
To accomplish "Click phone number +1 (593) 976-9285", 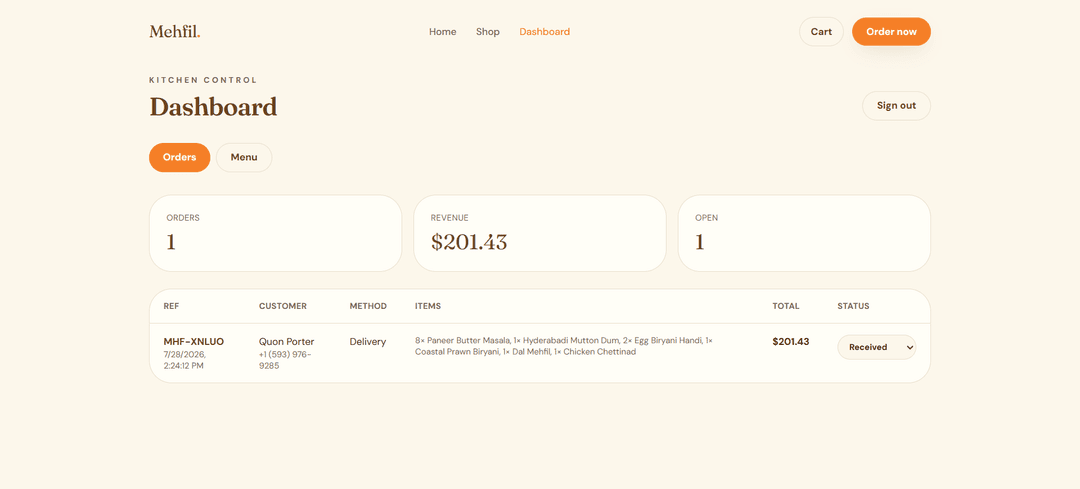I will [285, 360].
